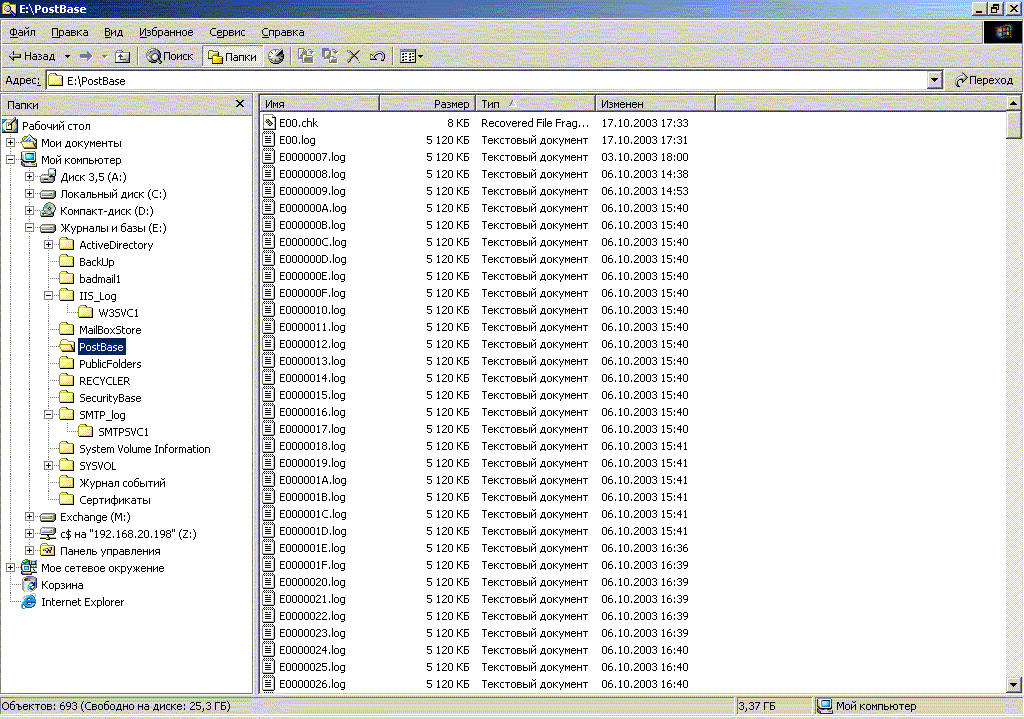Select the Рабочий стол desktop icon
Image resolution: width=1024 pixels, height=719 pixels.
[x=11, y=125]
